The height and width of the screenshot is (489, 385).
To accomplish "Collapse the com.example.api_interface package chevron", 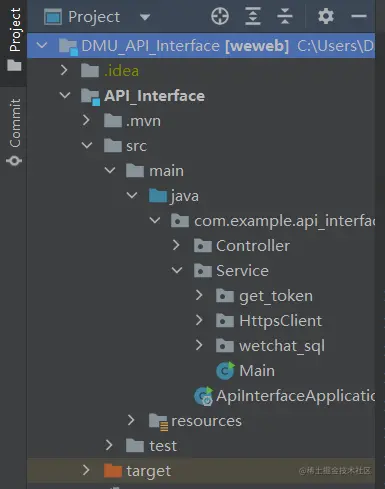I will [155, 220].
